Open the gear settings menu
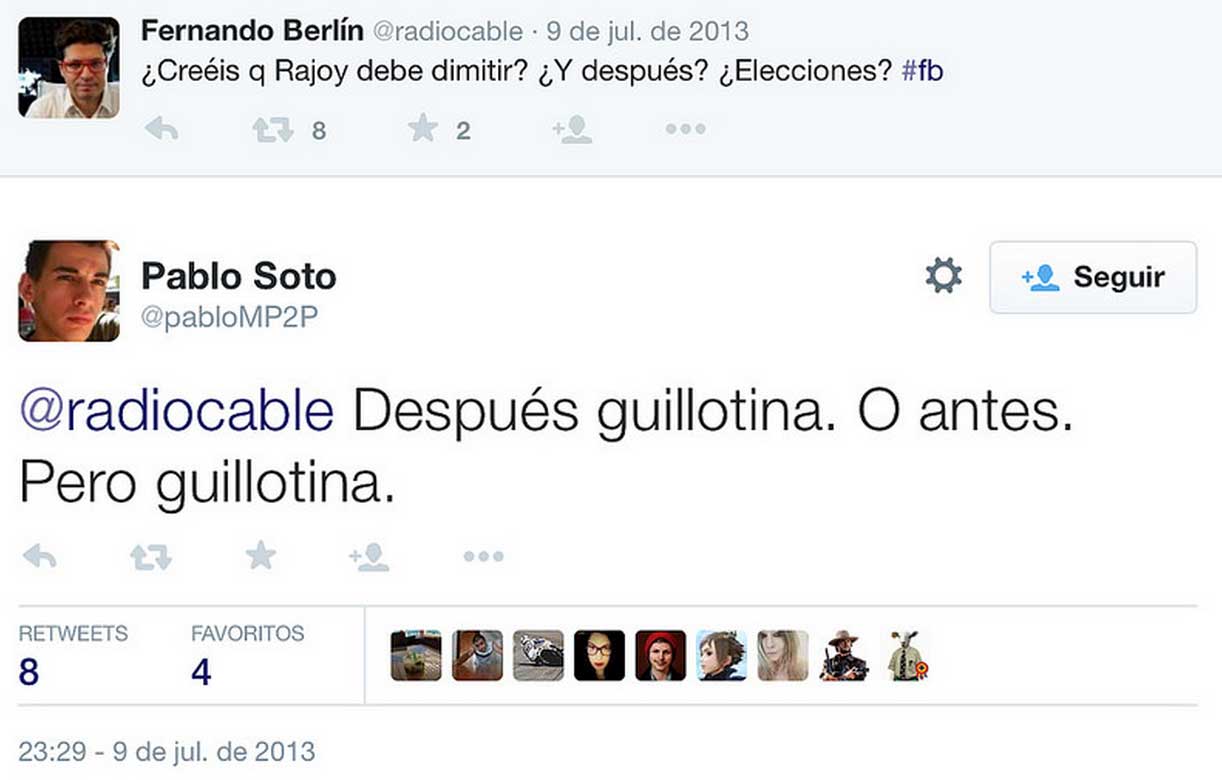Screen dimensions: 1222x780 tap(943, 276)
